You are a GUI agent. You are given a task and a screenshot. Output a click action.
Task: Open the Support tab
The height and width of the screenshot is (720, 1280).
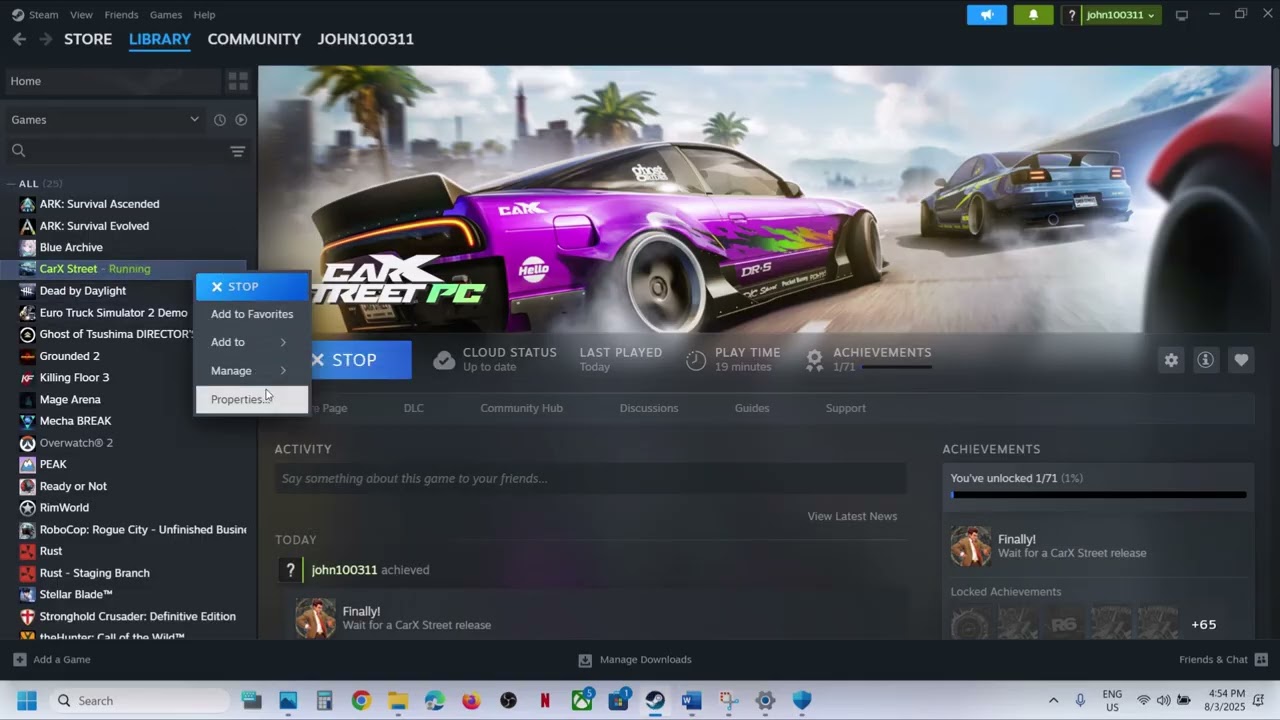[x=846, y=408]
